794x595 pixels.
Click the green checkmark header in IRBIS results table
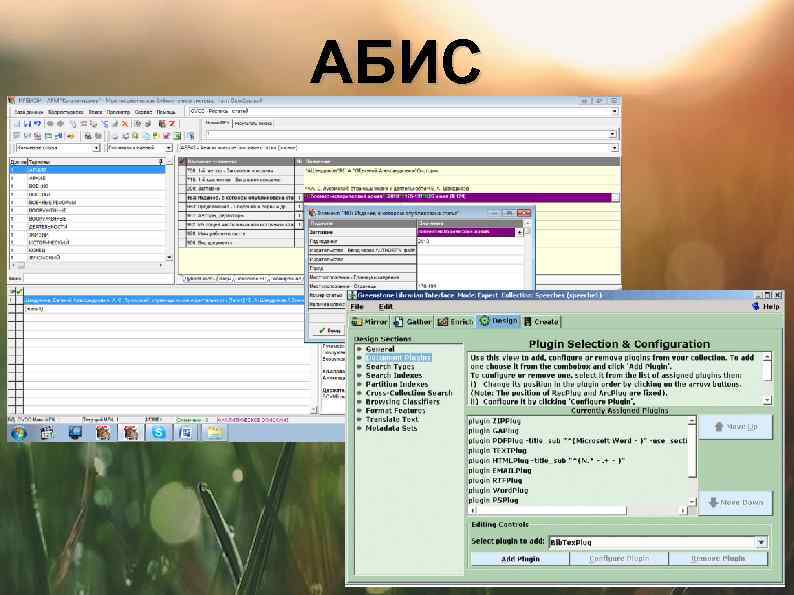click(x=20, y=292)
